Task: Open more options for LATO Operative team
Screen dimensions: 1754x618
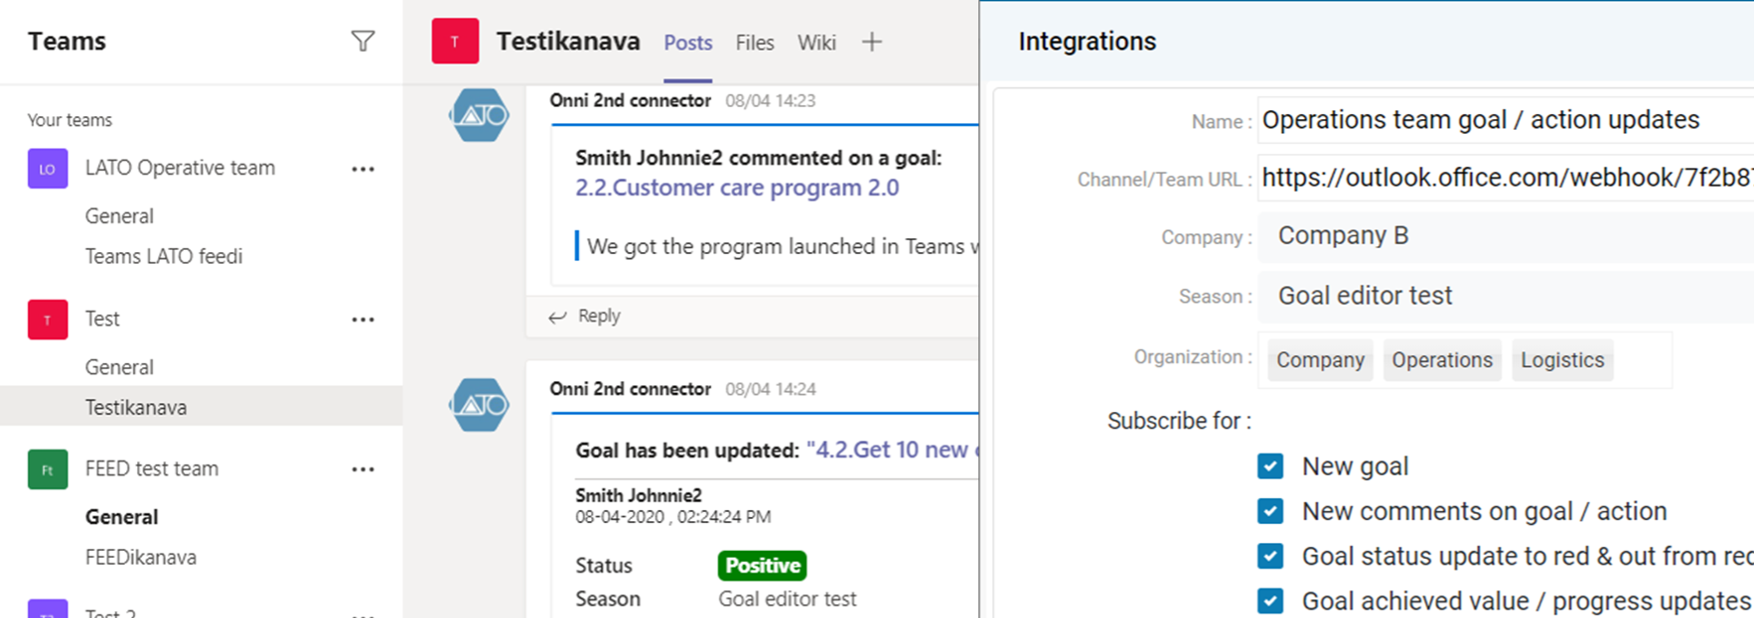Action: 363,169
